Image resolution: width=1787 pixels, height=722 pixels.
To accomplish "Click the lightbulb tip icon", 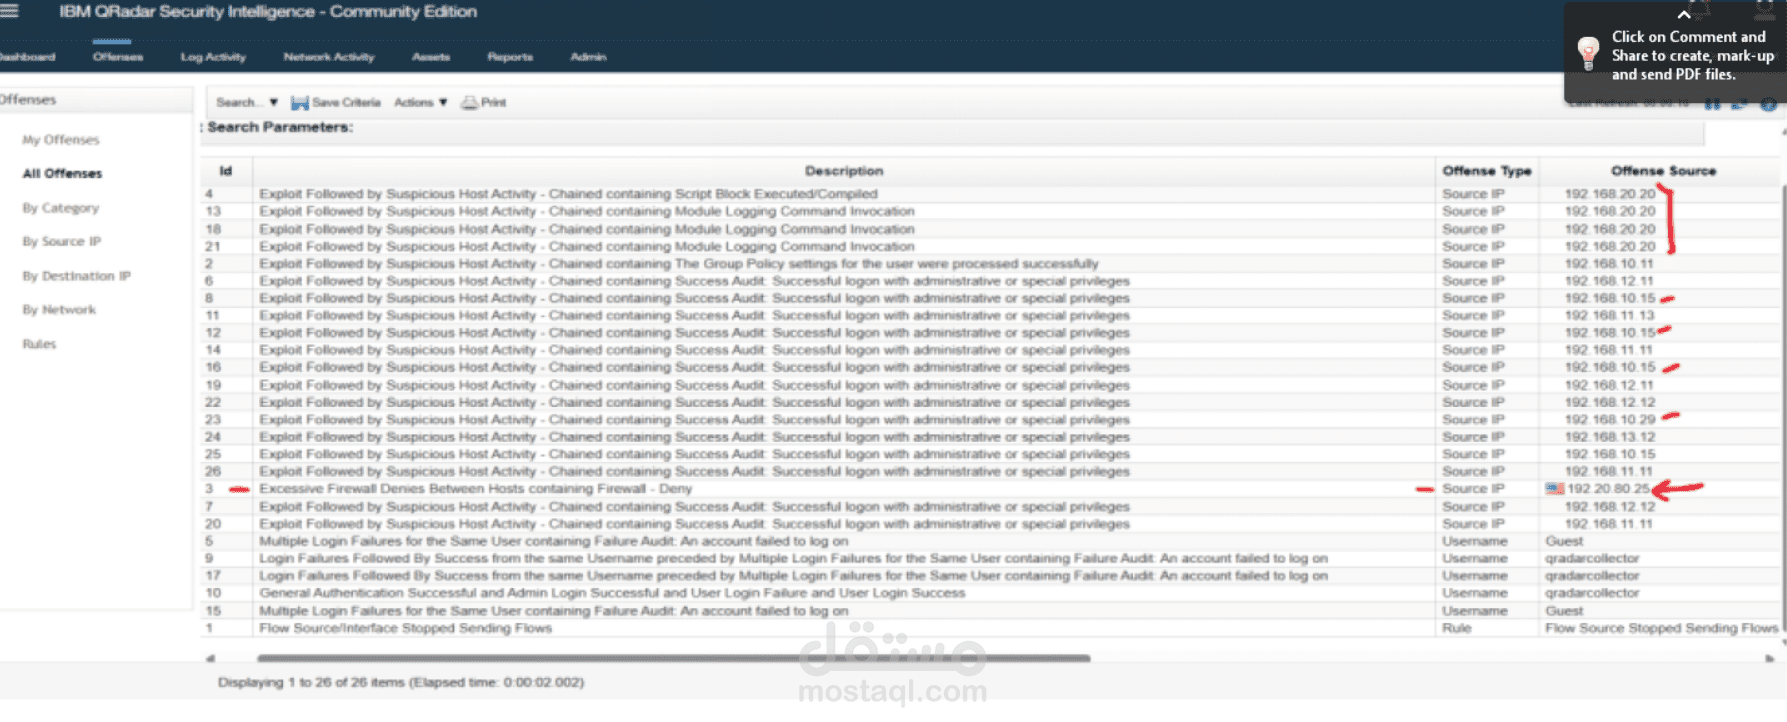I will (x=1588, y=53).
